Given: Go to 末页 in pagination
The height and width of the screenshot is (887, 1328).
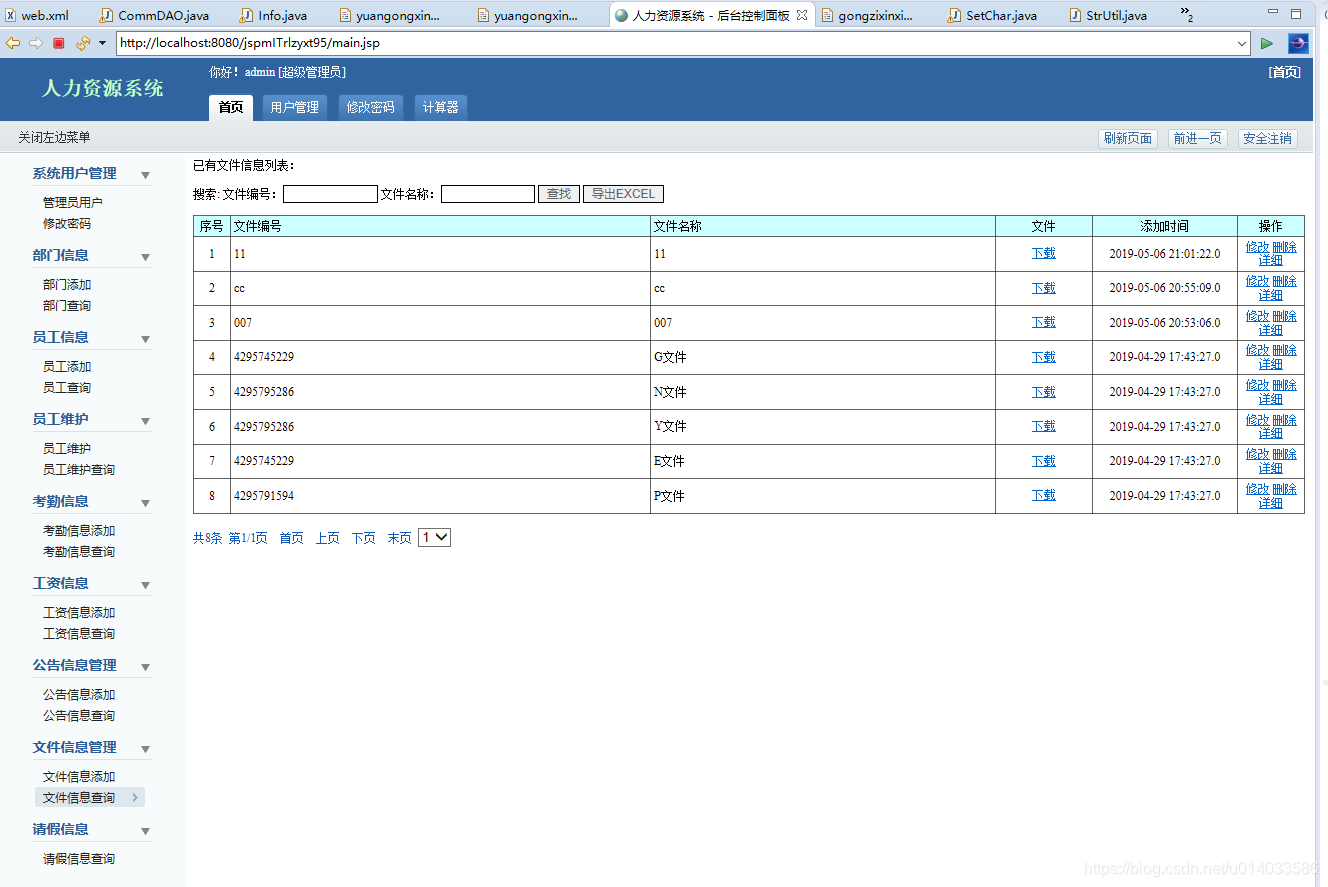Looking at the screenshot, I should coord(399,538).
